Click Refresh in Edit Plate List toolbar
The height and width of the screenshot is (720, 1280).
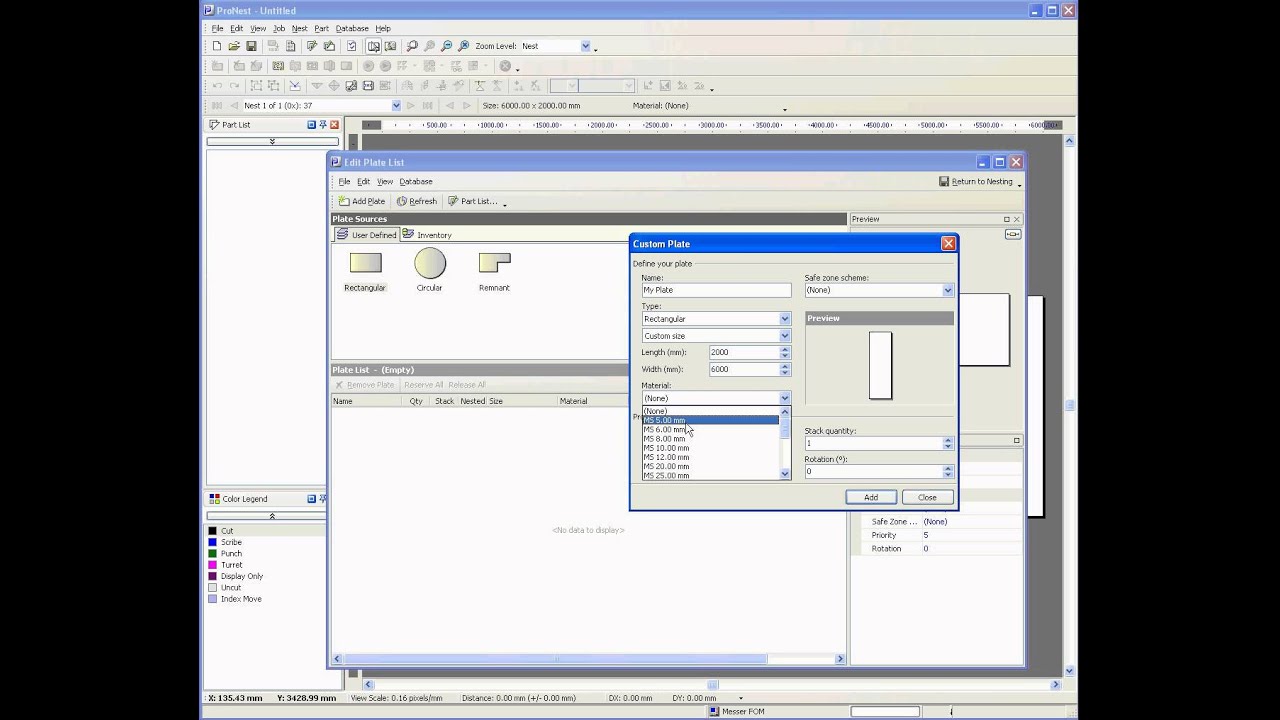pyautogui.click(x=417, y=201)
